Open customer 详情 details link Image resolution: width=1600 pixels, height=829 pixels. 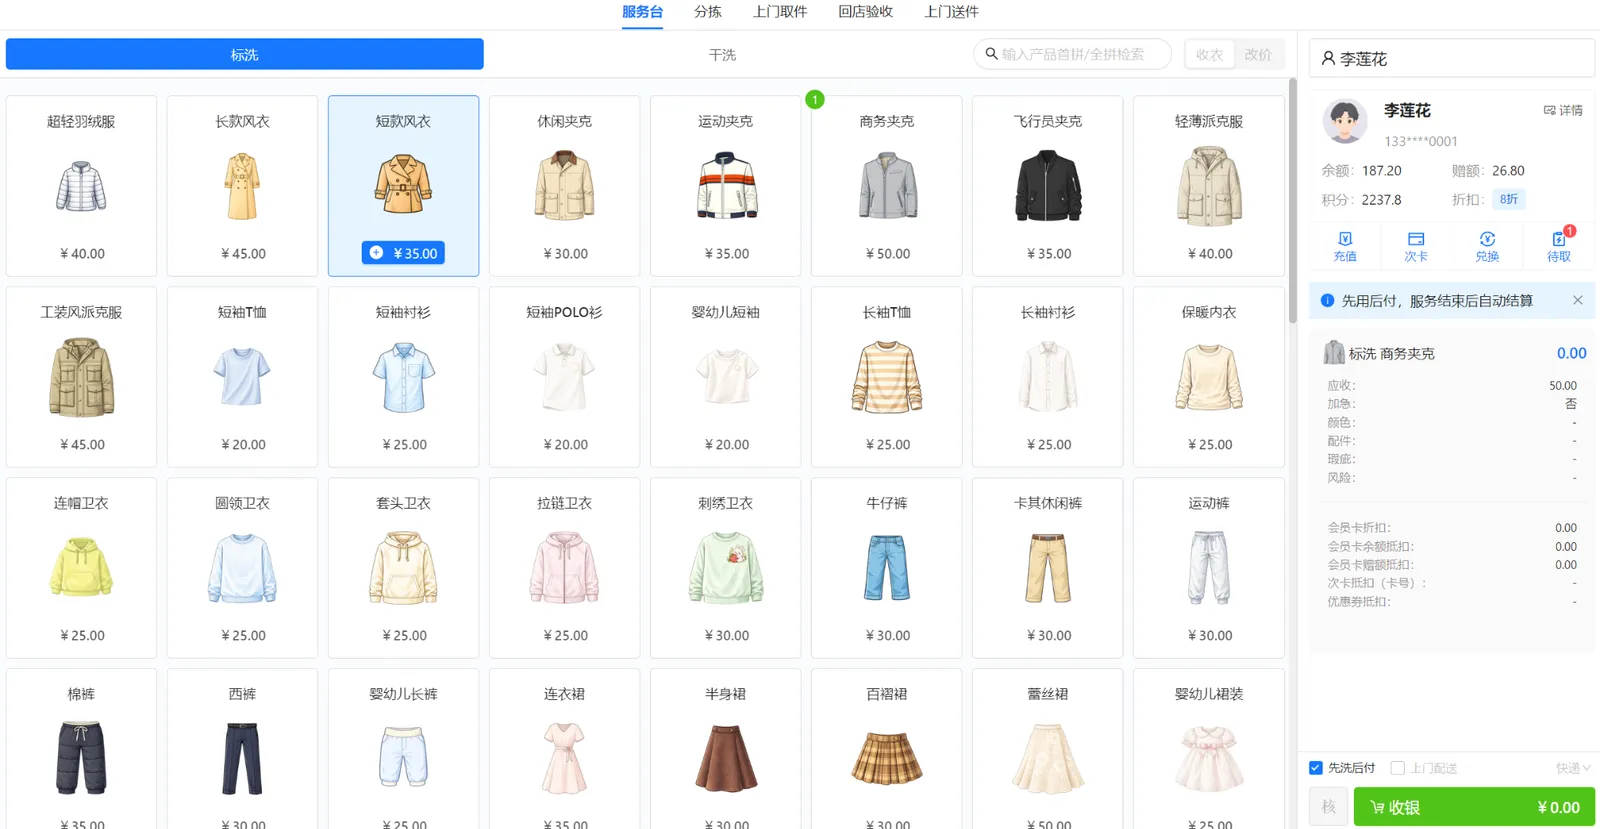click(1563, 110)
